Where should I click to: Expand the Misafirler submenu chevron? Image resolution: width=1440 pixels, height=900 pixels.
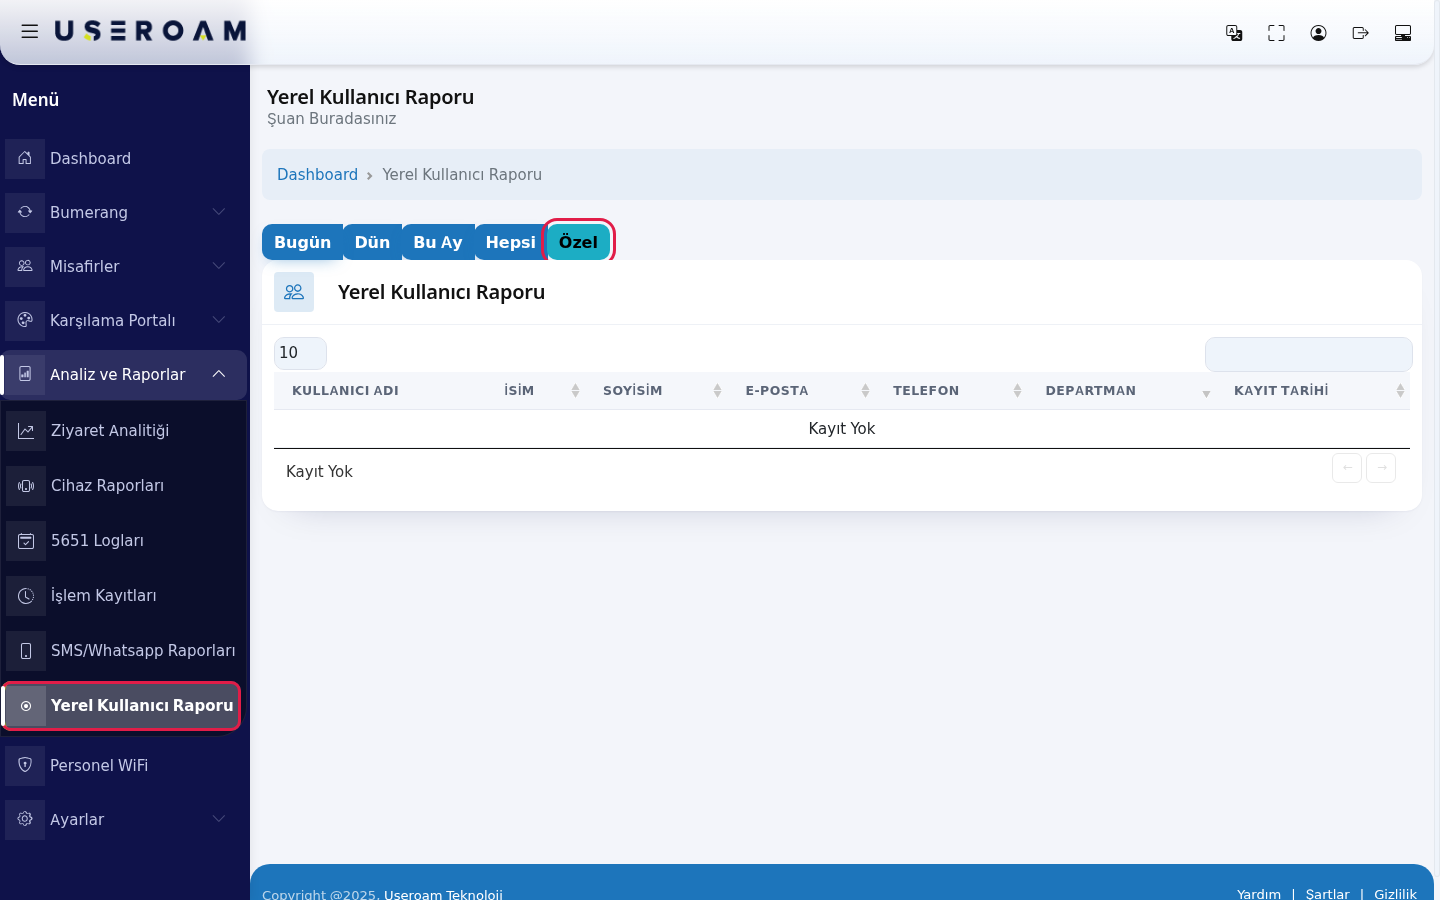point(219,266)
